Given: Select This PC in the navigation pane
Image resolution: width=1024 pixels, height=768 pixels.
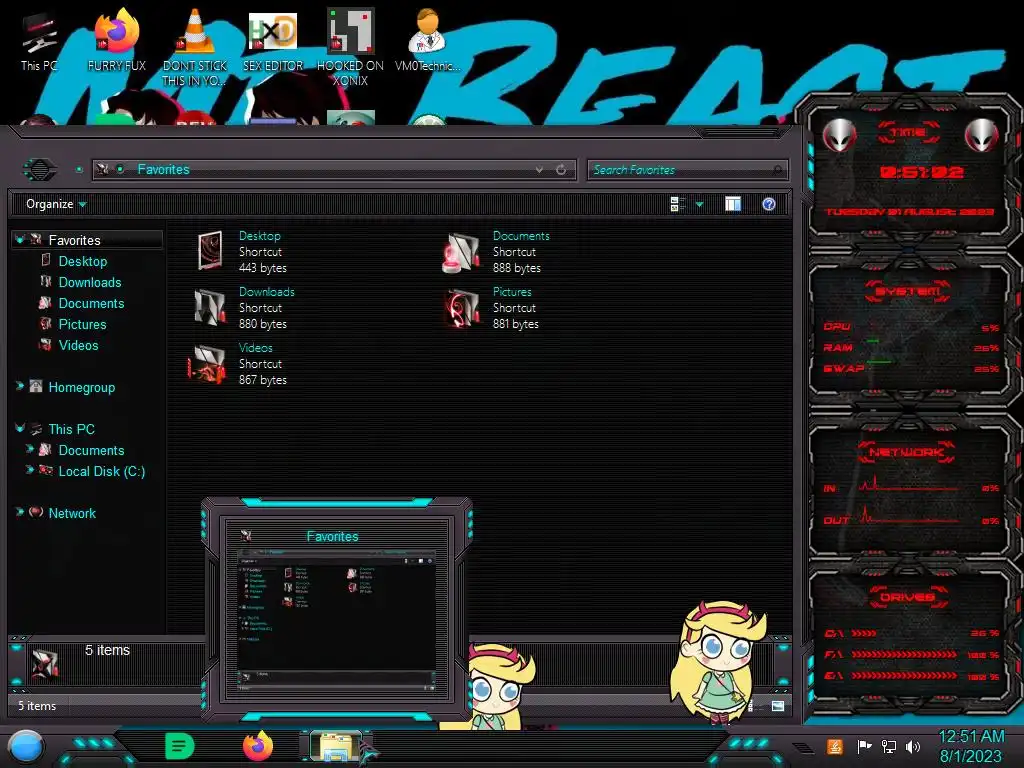Looking at the screenshot, I should coord(71,429).
